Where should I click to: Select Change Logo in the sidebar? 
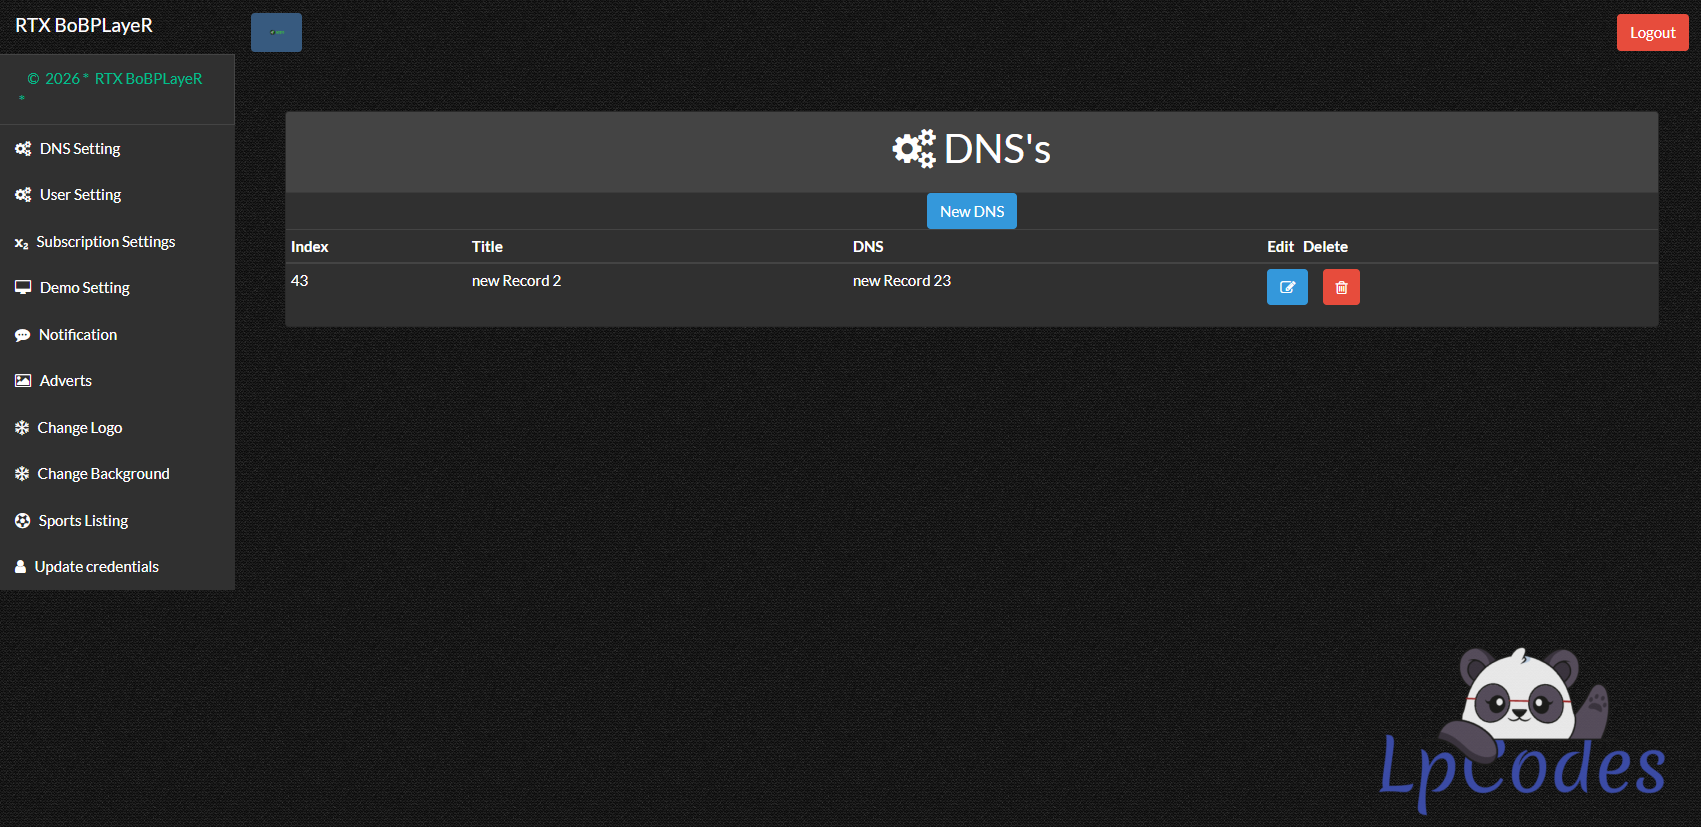click(79, 428)
